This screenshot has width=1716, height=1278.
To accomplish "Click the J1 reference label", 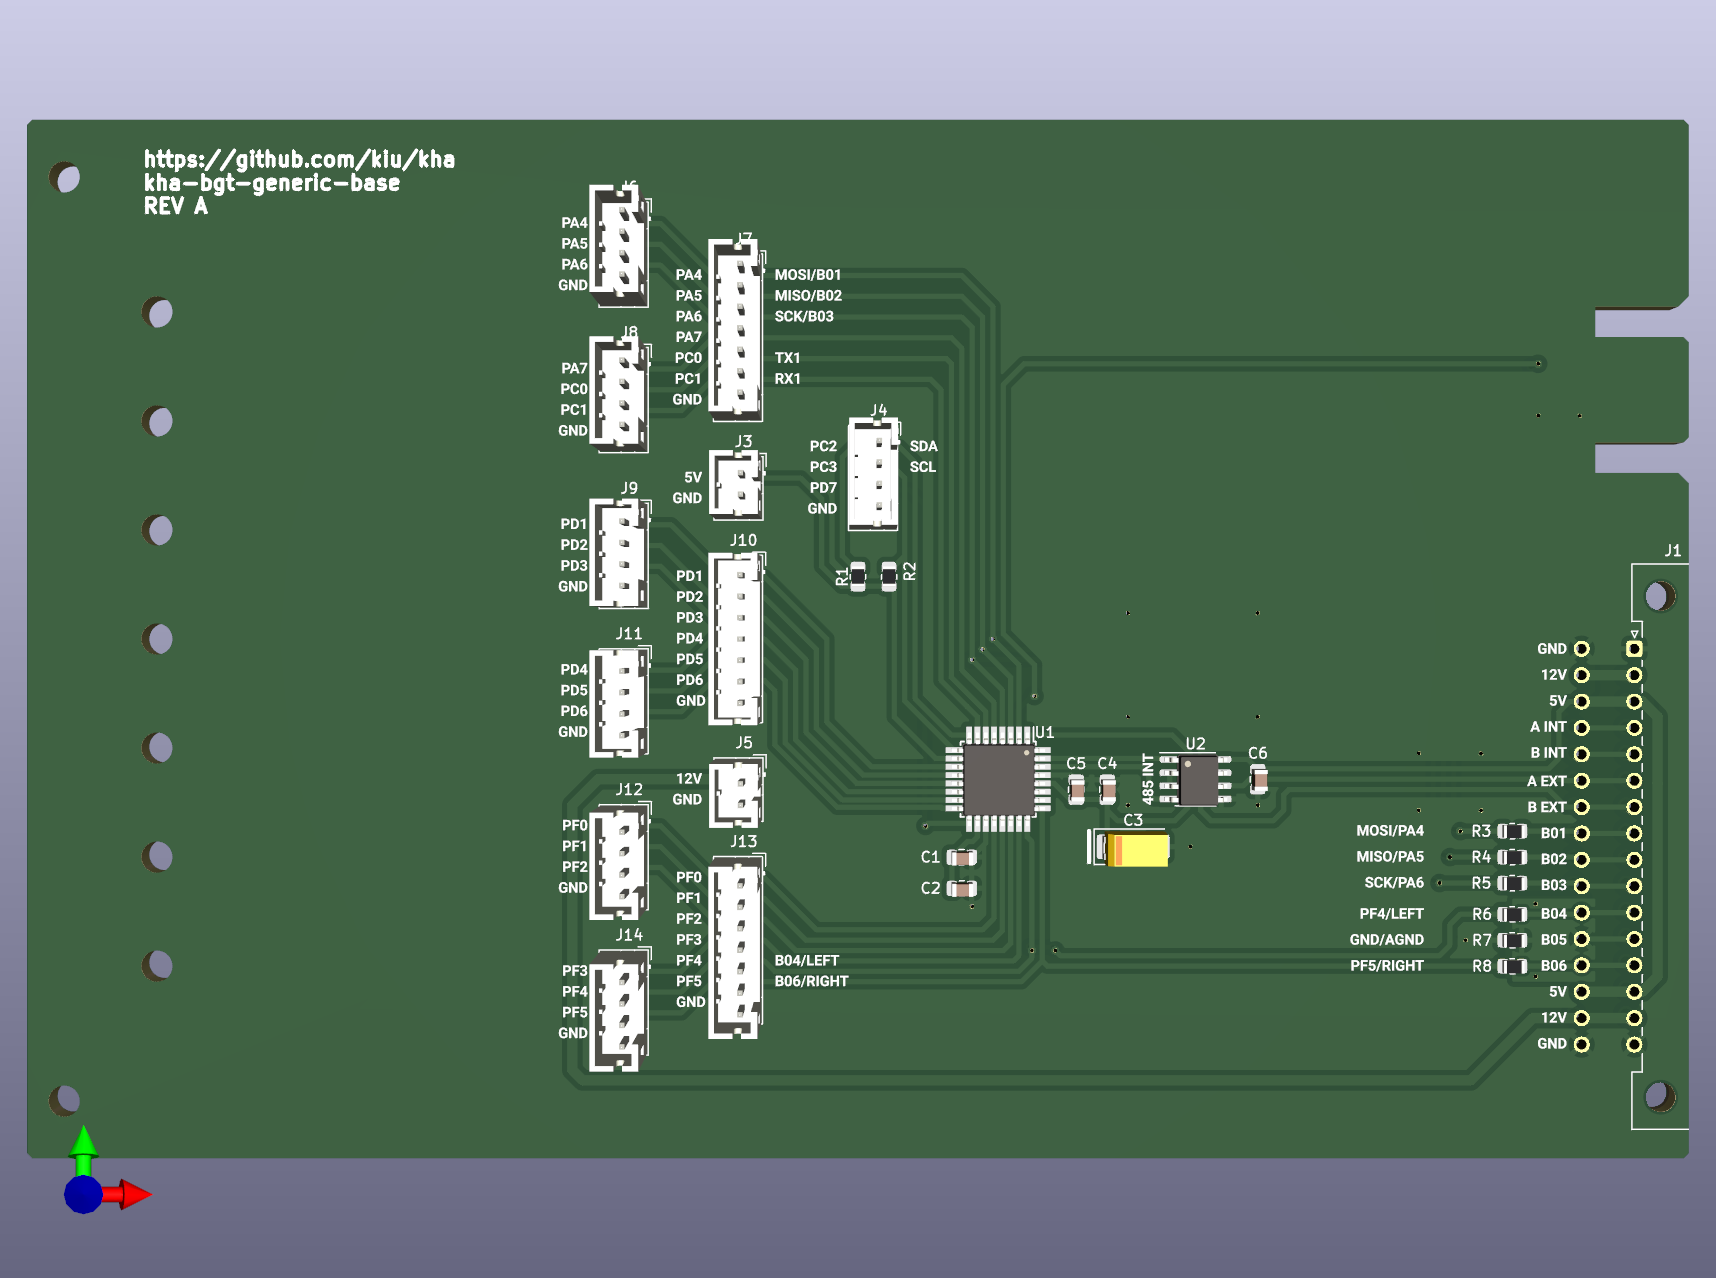I will (x=1673, y=551).
